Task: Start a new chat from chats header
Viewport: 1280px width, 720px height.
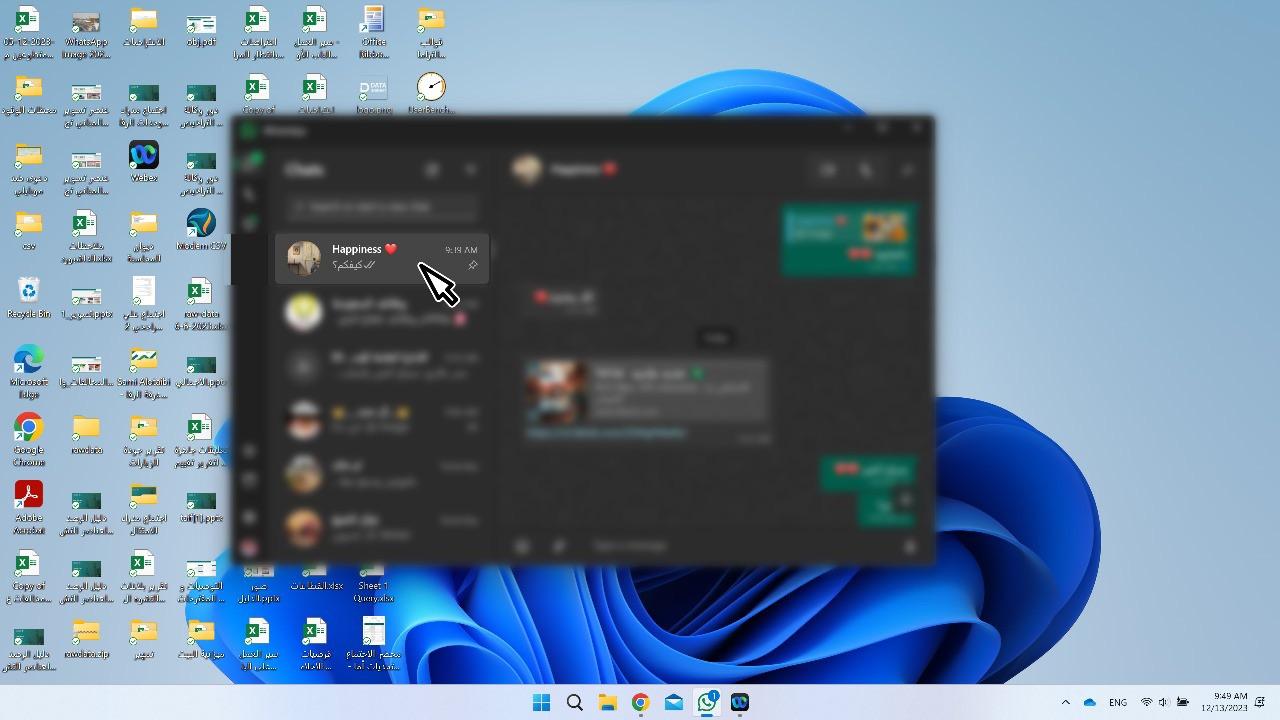Action: [433, 170]
